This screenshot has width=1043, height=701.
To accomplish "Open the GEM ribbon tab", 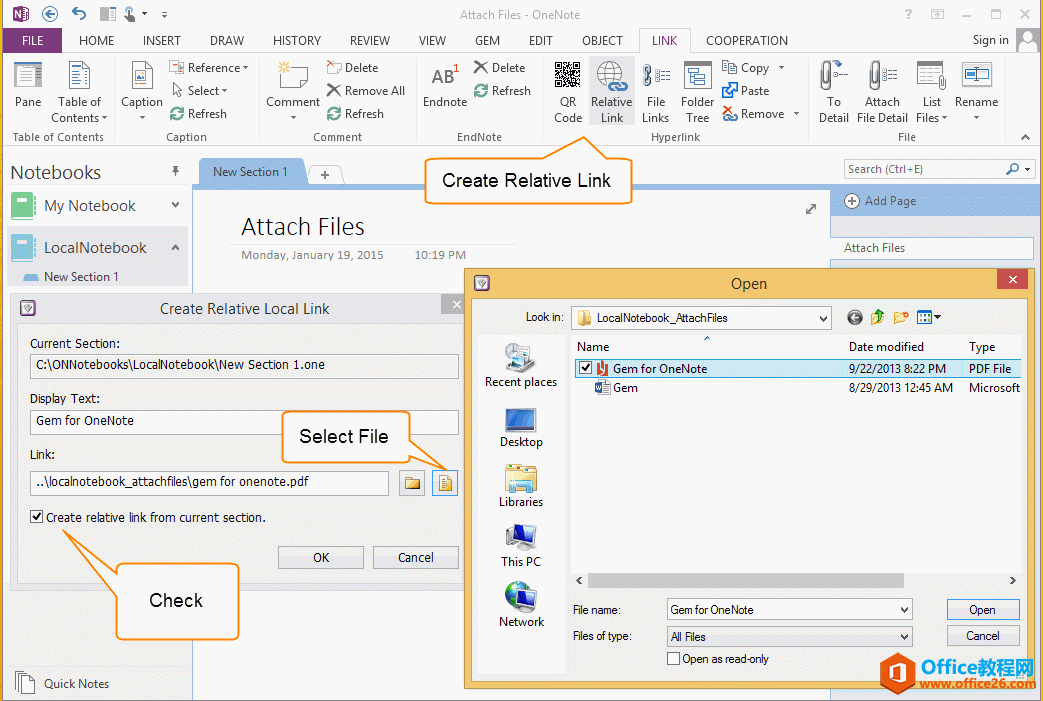I will point(487,41).
